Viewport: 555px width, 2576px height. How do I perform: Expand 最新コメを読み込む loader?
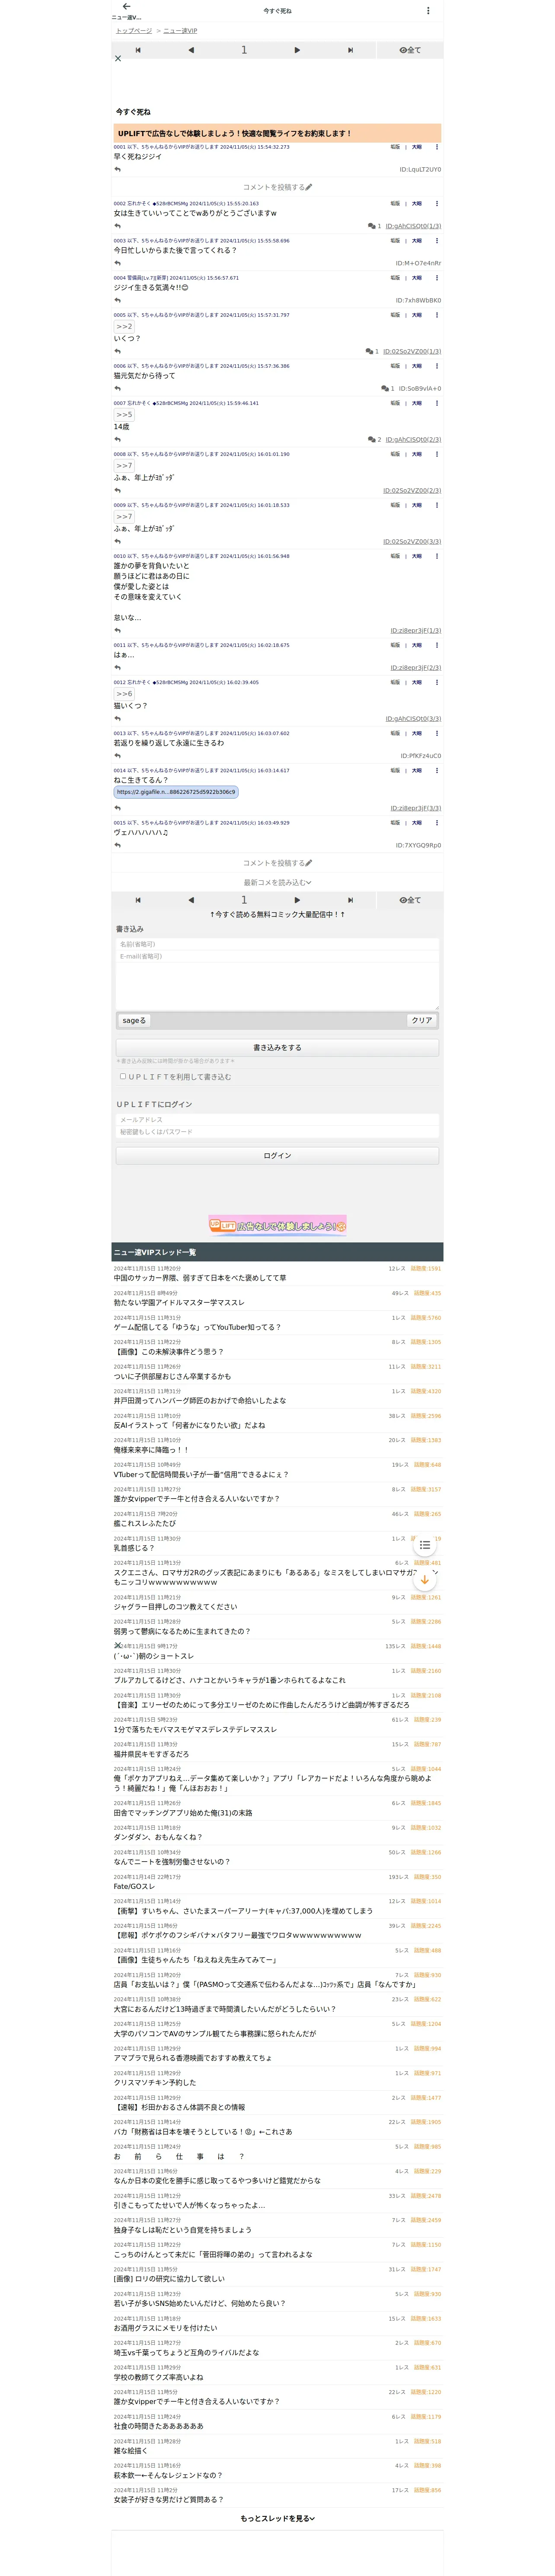[277, 883]
